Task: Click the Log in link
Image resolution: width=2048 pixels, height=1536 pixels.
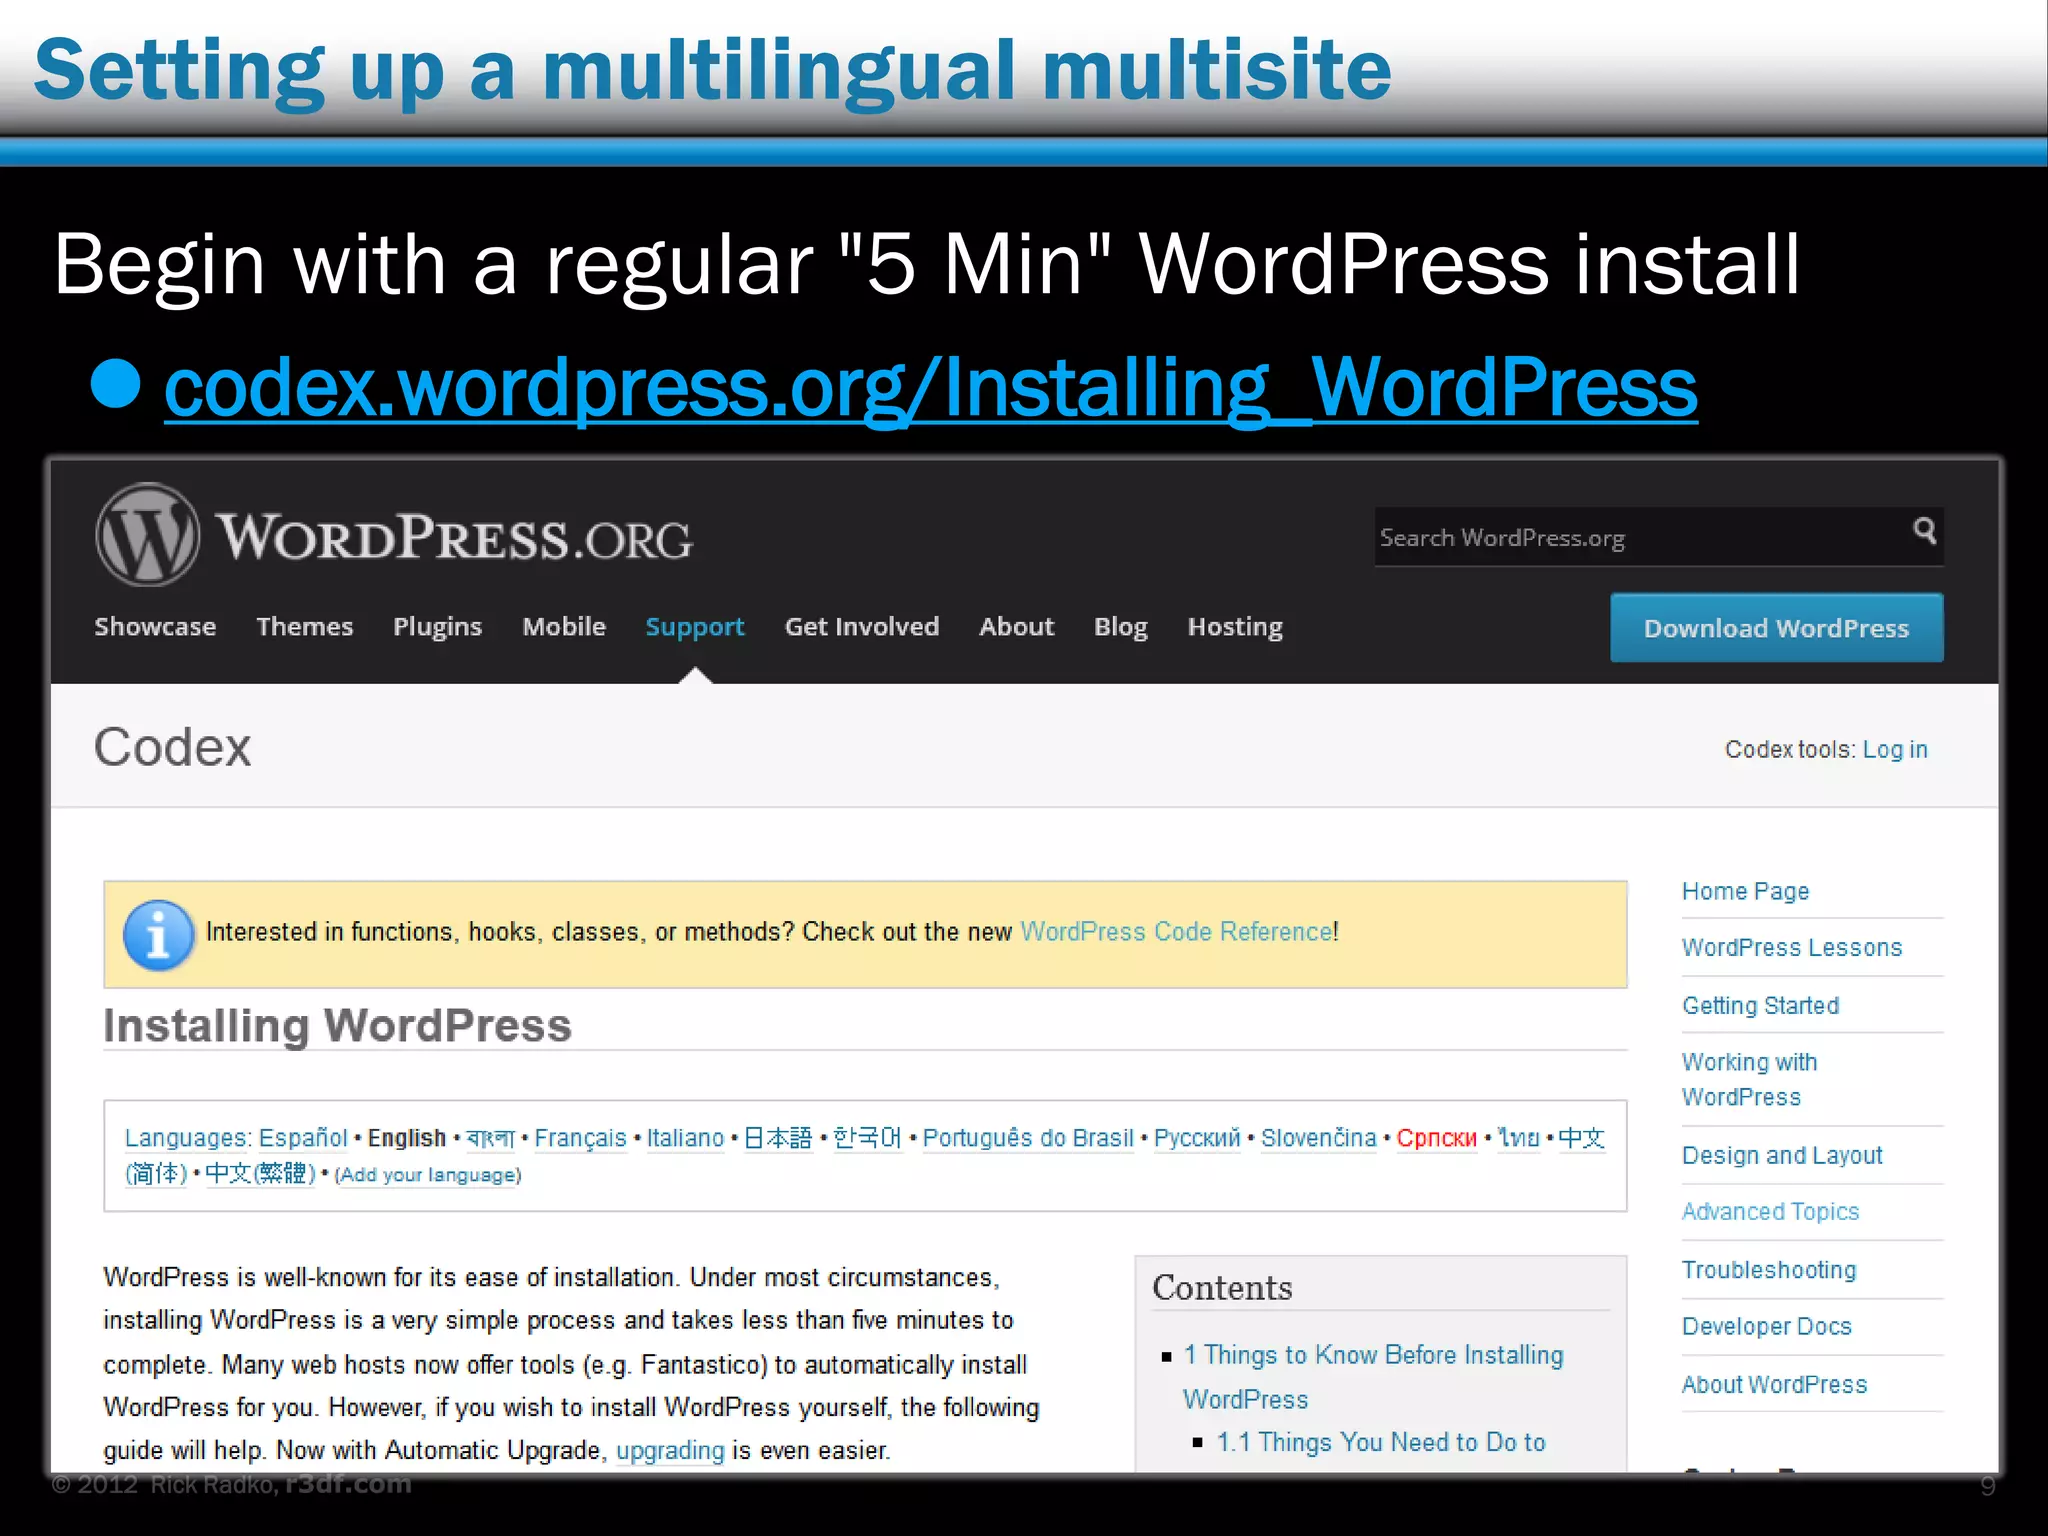Action: click(1895, 750)
